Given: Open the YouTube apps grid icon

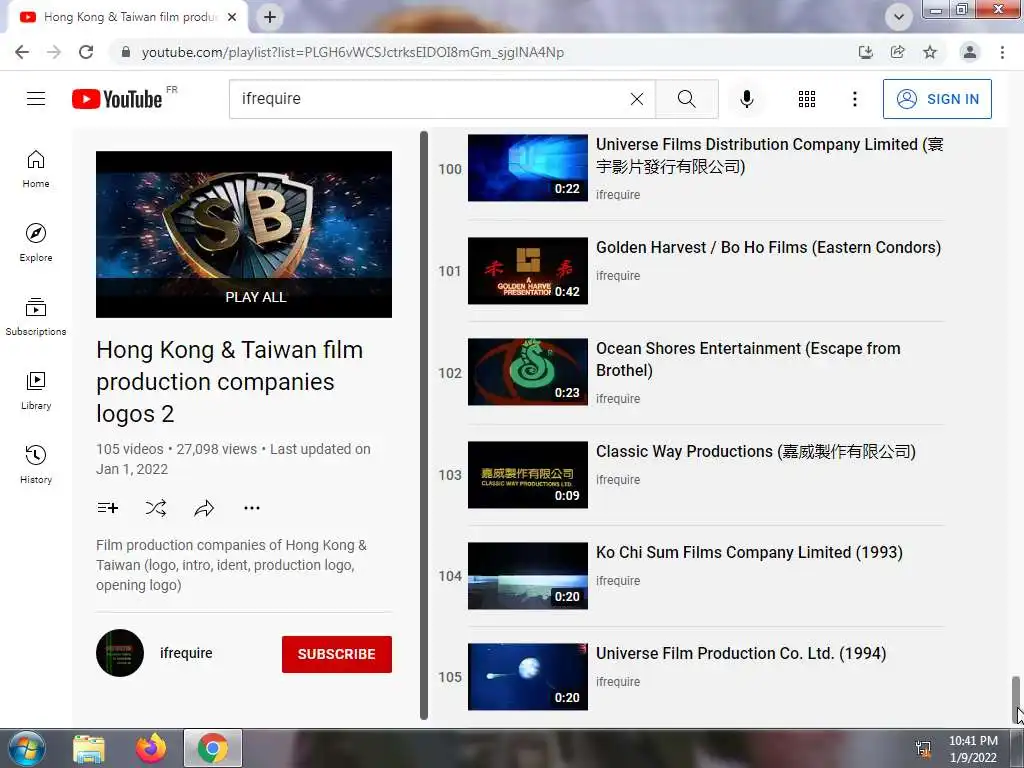Looking at the screenshot, I should pos(807,99).
